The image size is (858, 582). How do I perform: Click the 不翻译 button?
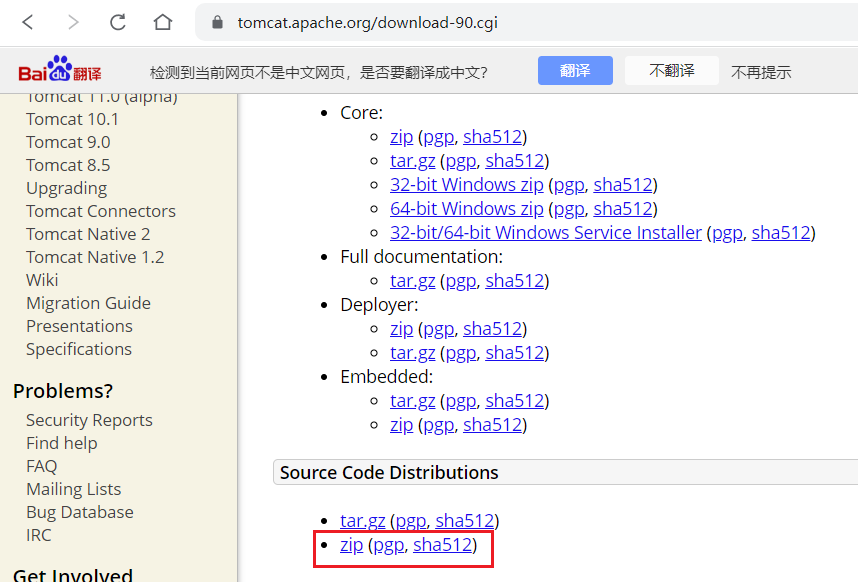point(672,71)
